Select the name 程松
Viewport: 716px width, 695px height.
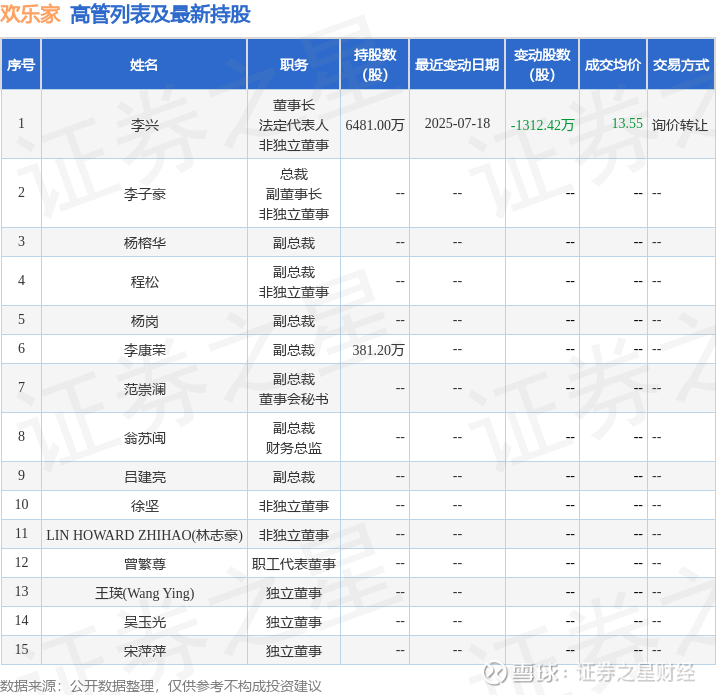[x=144, y=282]
